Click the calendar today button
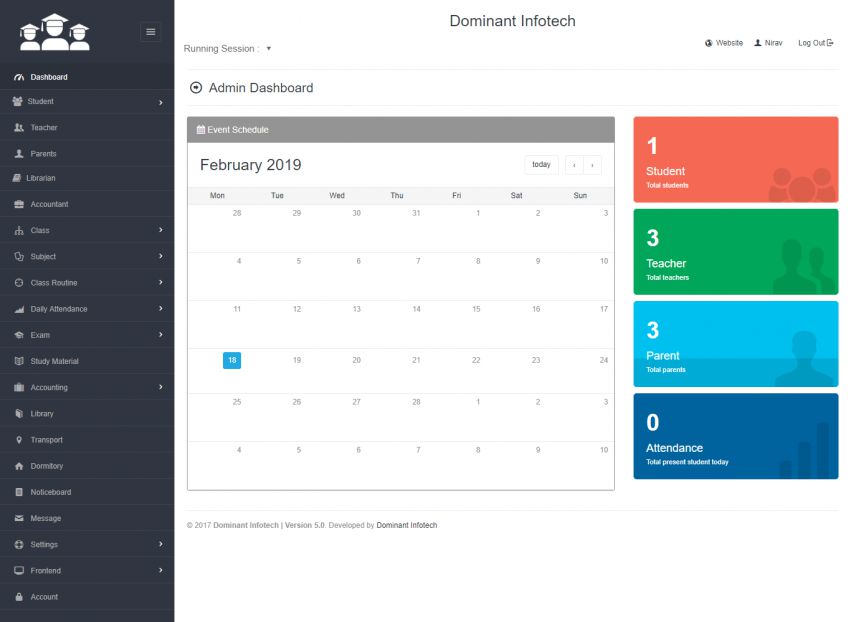851x622 pixels. point(541,164)
